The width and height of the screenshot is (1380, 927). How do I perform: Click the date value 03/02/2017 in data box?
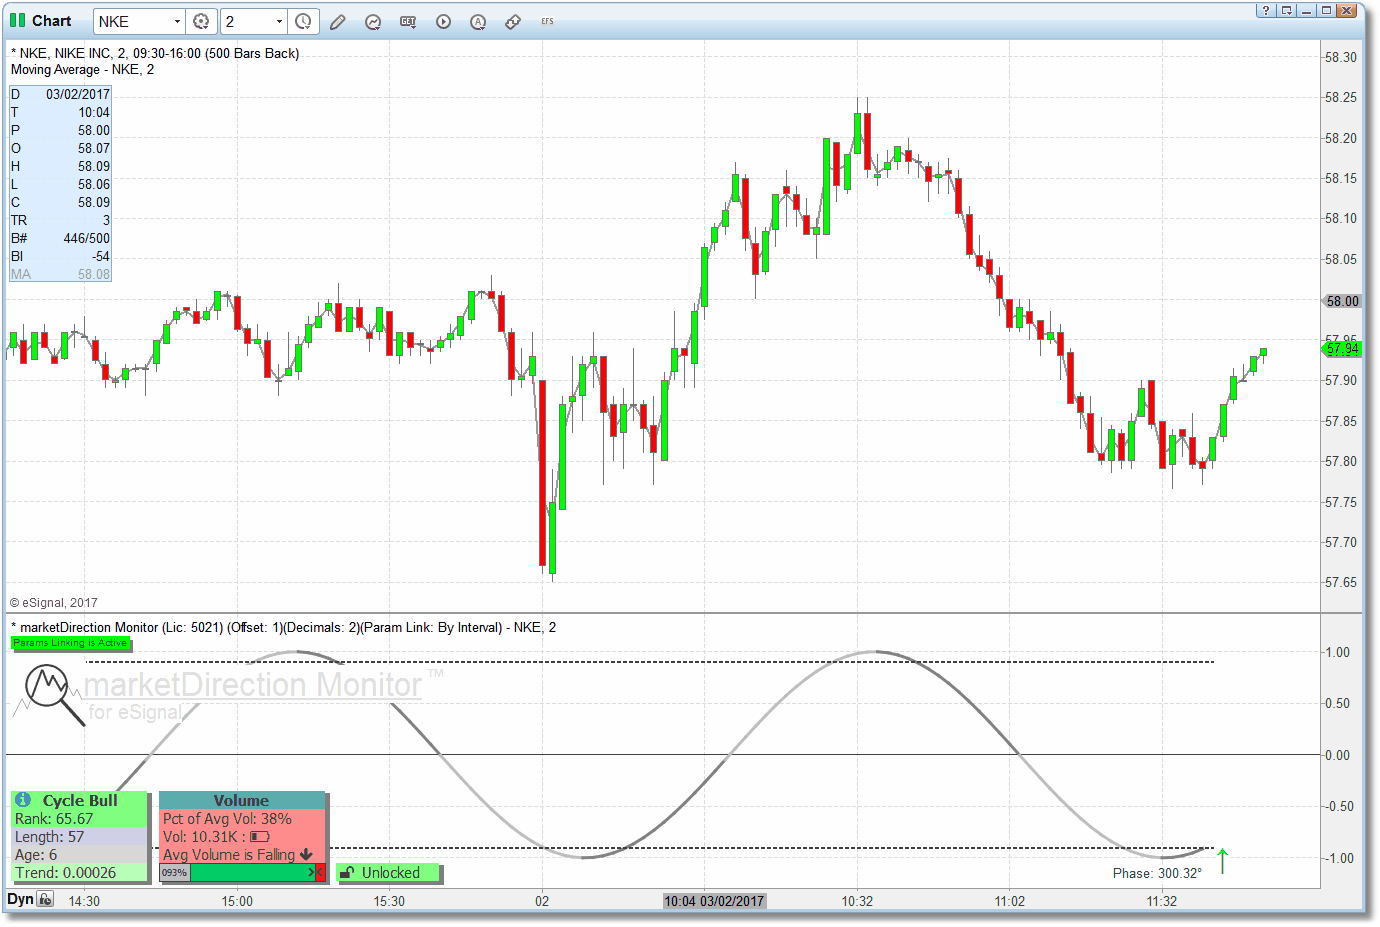point(78,94)
